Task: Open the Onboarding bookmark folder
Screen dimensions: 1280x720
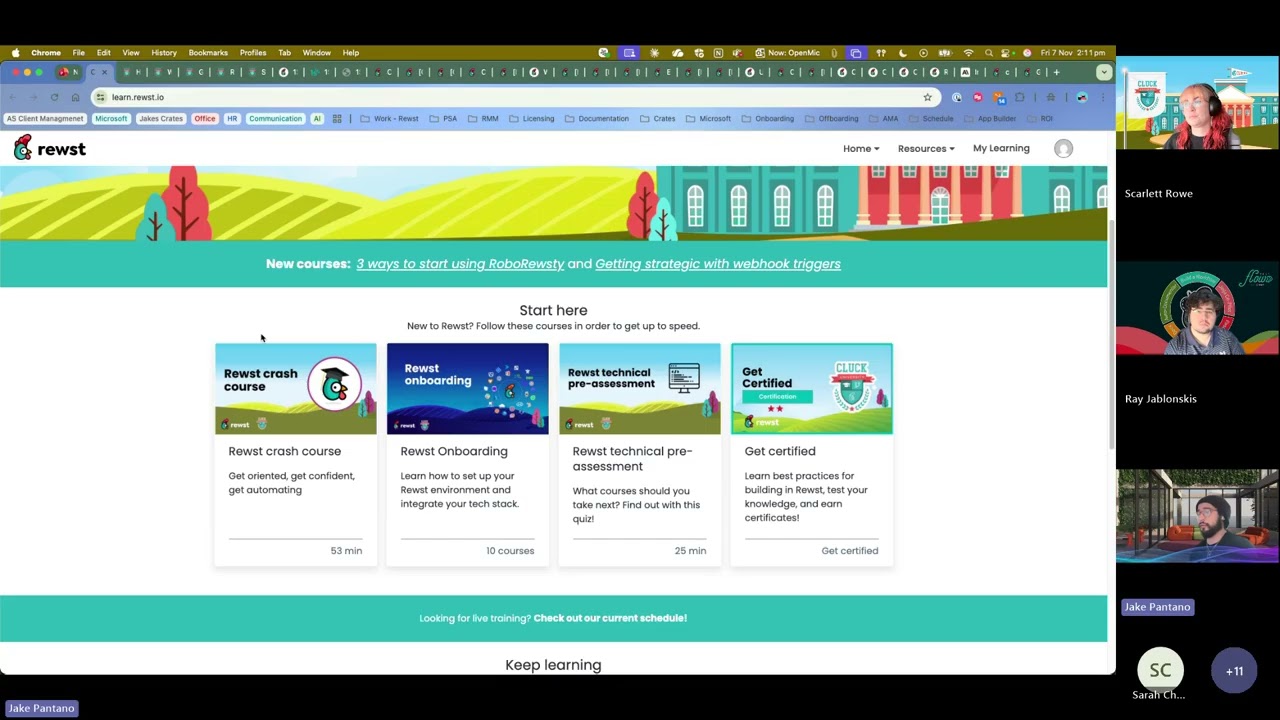Action: tap(767, 118)
